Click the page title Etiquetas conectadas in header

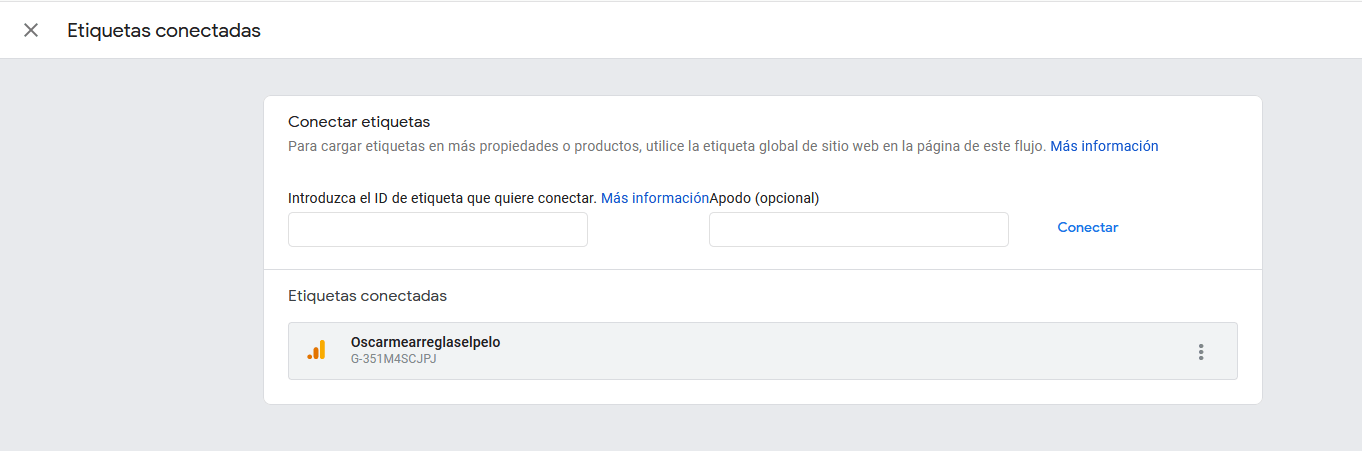[164, 31]
